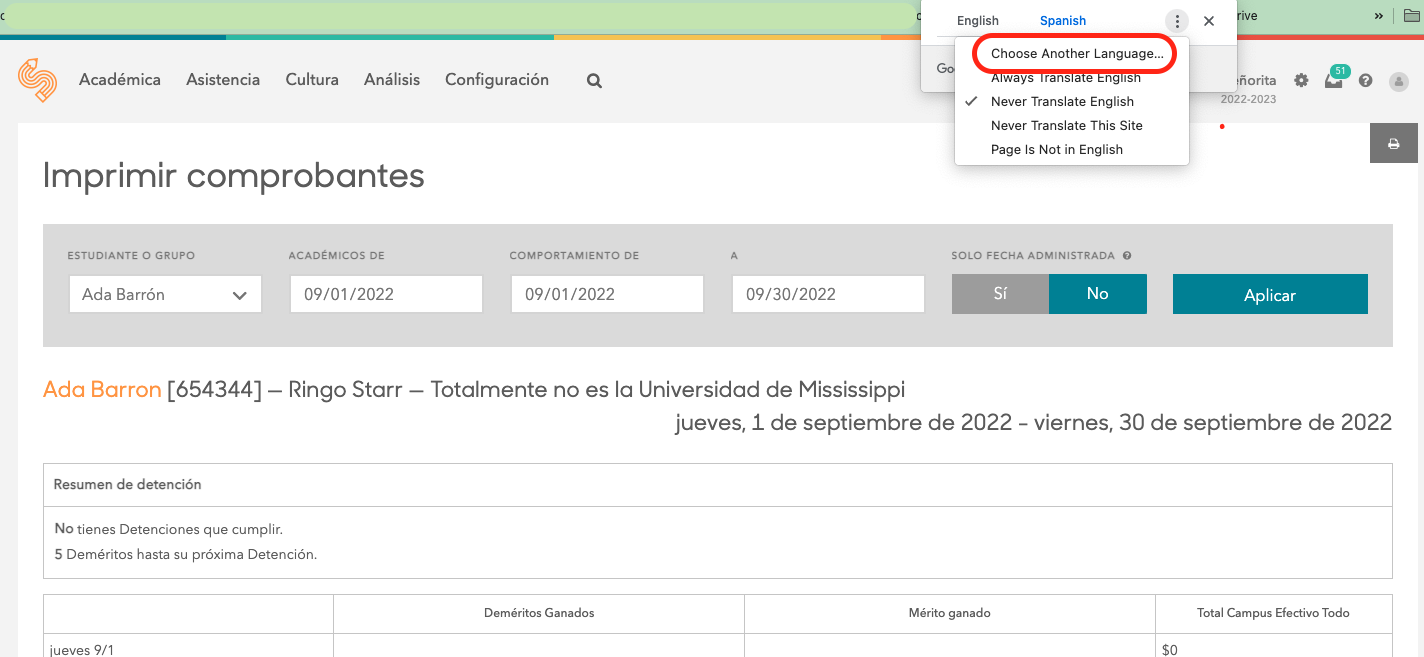
Task: Open the user profile avatar
Action: (1399, 81)
